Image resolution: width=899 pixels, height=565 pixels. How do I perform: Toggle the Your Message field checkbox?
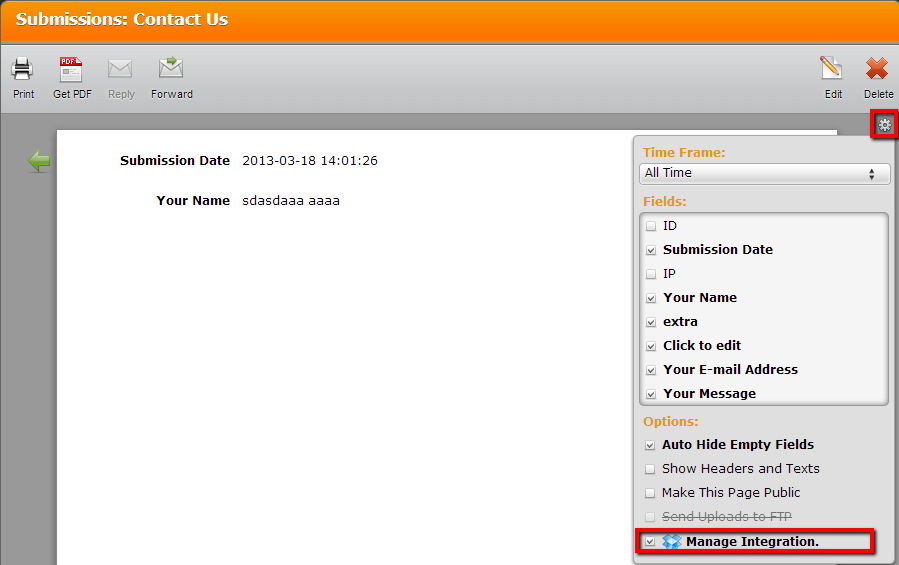coord(651,394)
